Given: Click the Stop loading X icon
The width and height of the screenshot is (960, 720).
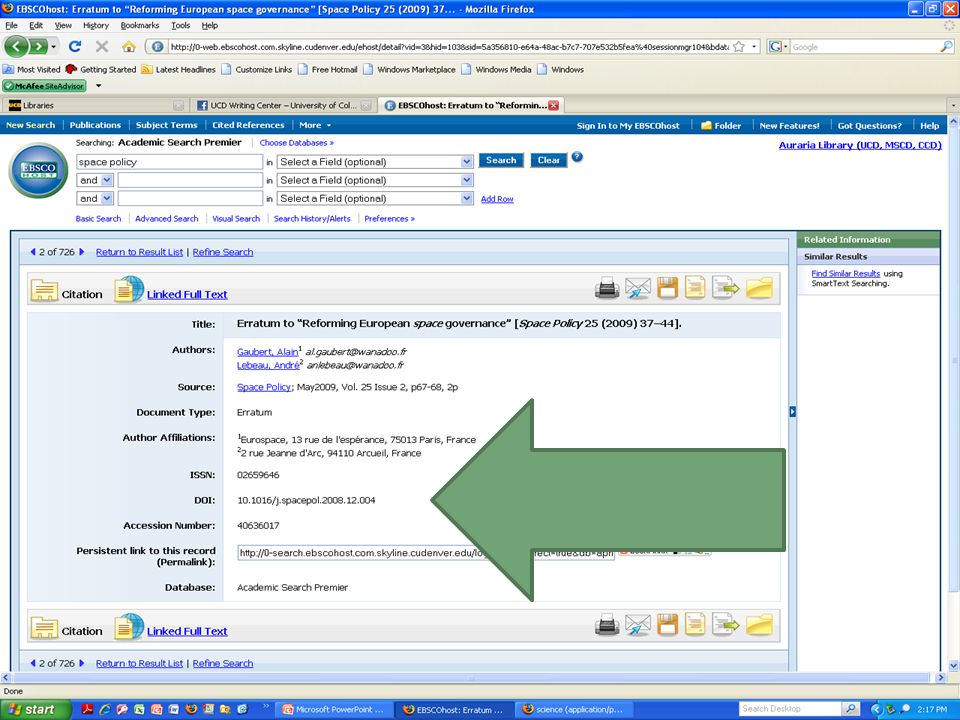Looking at the screenshot, I should [x=102, y=47].
